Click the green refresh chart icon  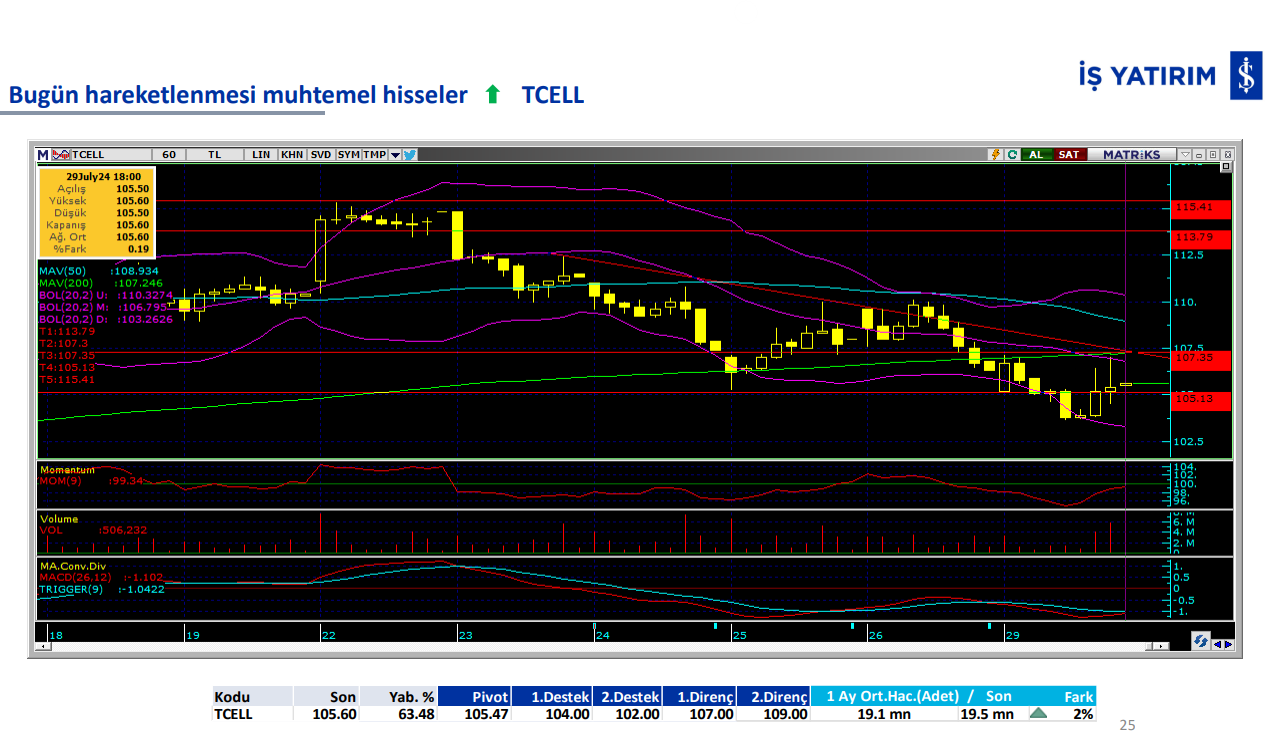tap(1013, 155)
